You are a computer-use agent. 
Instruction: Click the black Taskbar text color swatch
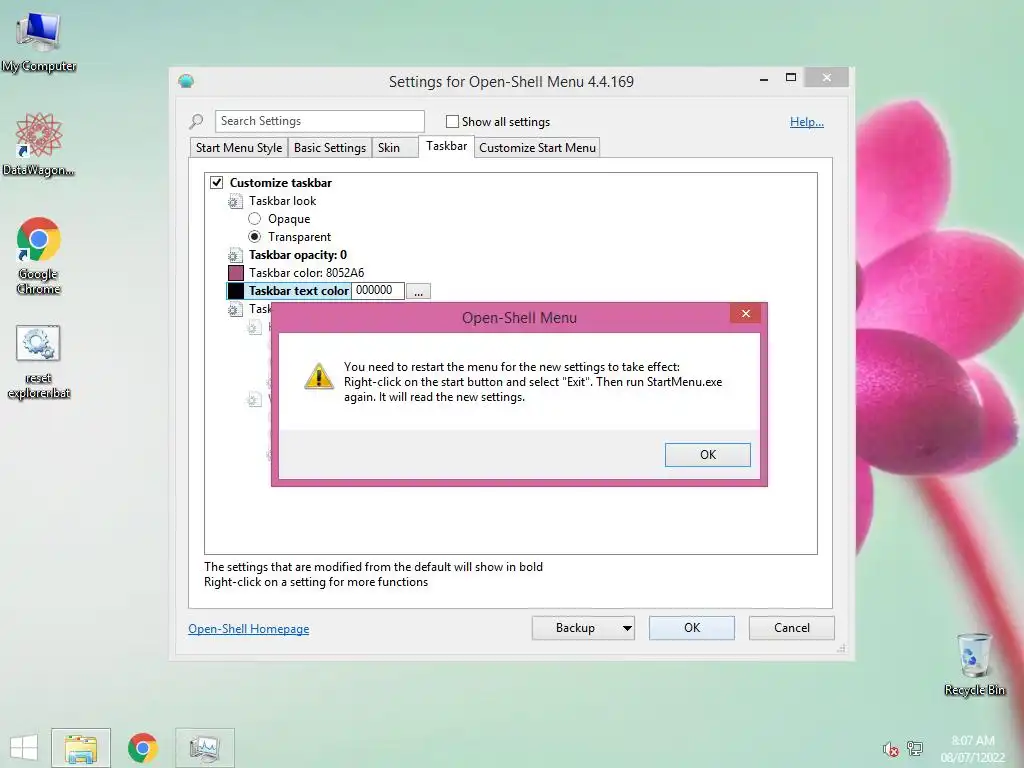point(236,291)
